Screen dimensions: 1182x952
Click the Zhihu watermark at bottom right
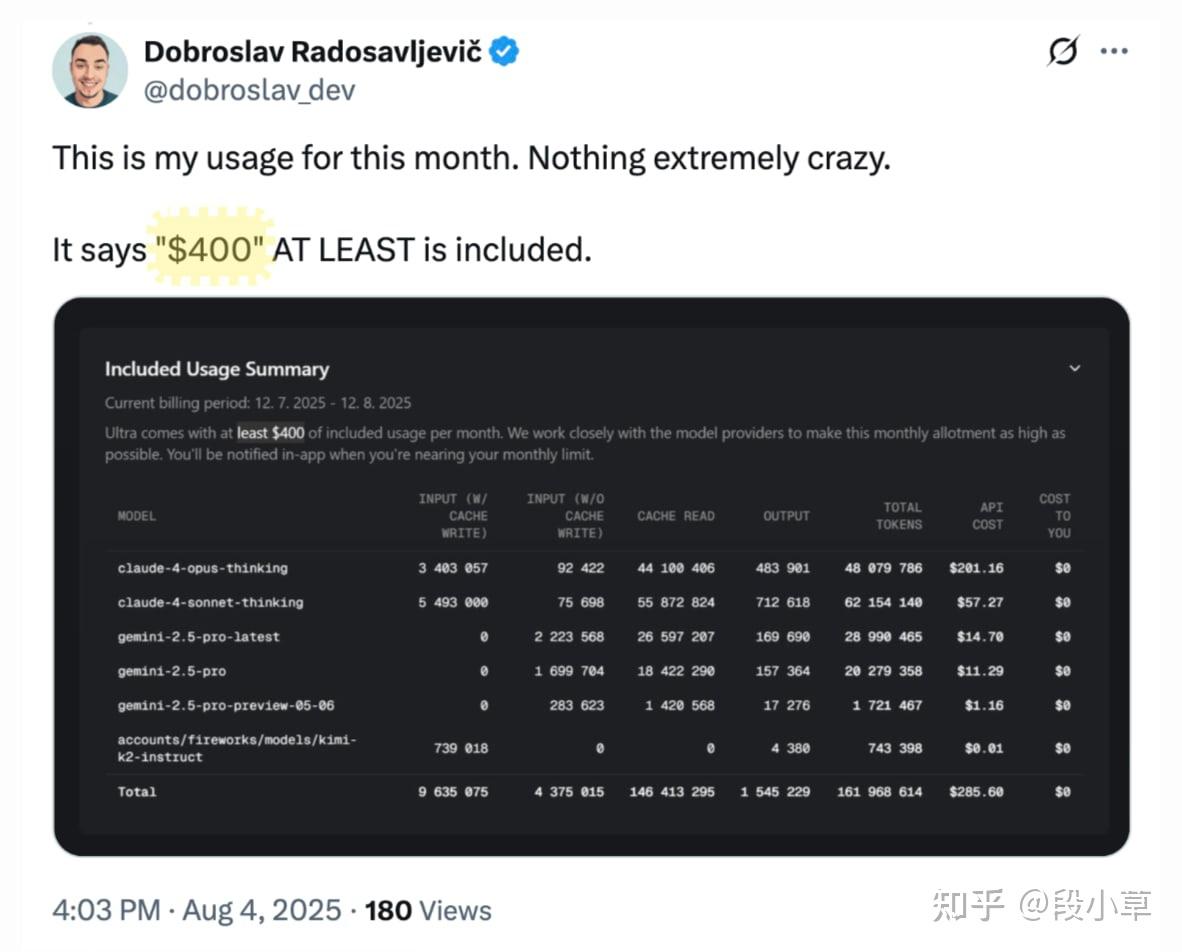pyautogui.click(x=1041, y=905)
